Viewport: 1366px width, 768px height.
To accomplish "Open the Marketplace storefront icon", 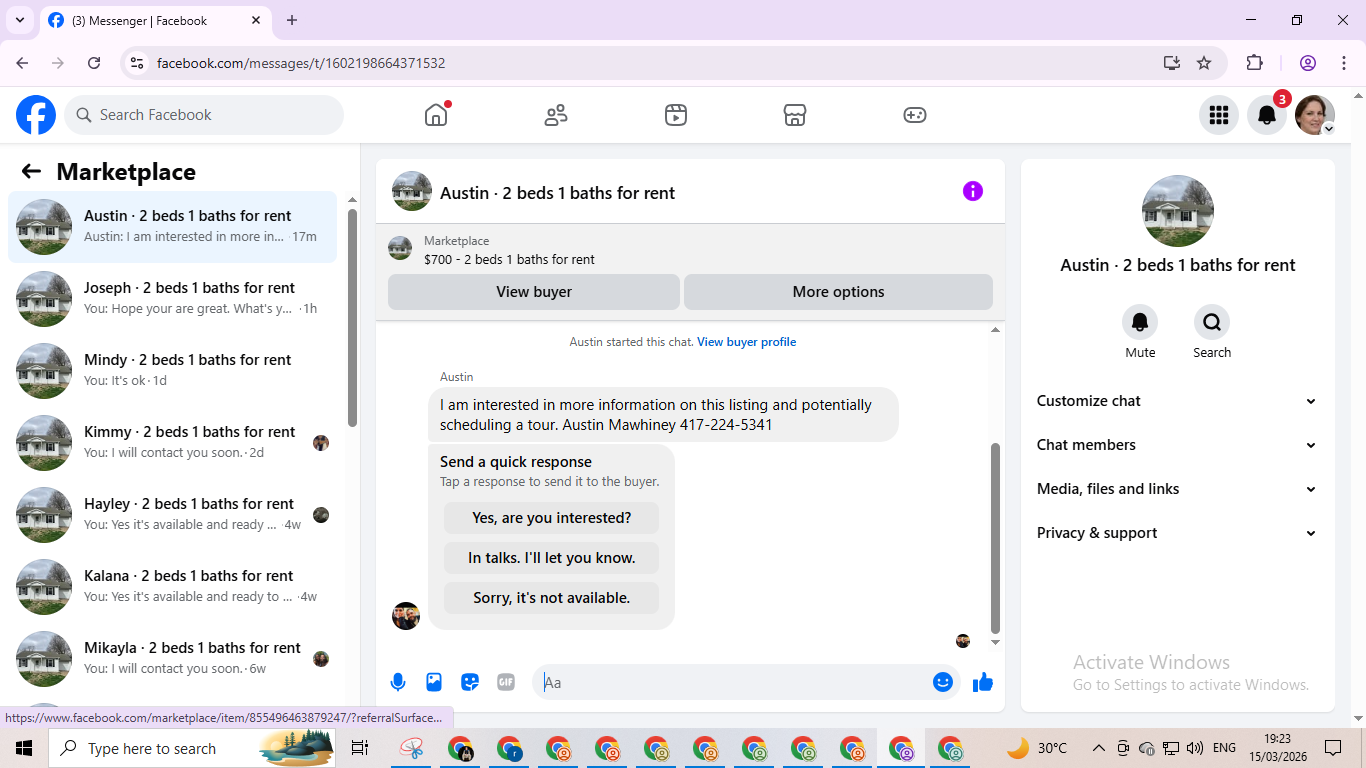I will 795,115.
